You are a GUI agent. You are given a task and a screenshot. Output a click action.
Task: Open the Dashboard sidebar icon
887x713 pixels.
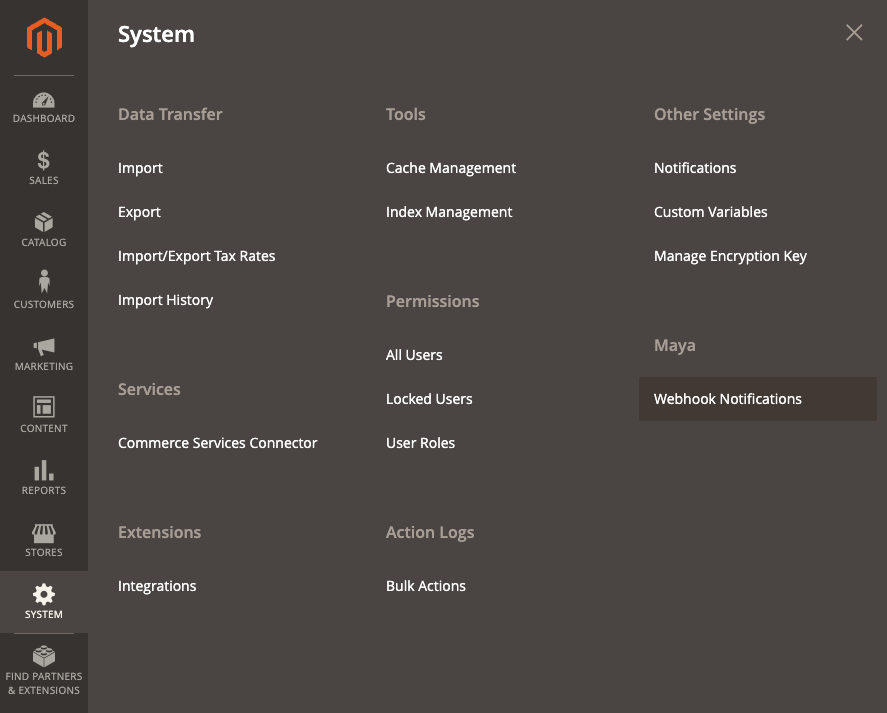[44, 101]
